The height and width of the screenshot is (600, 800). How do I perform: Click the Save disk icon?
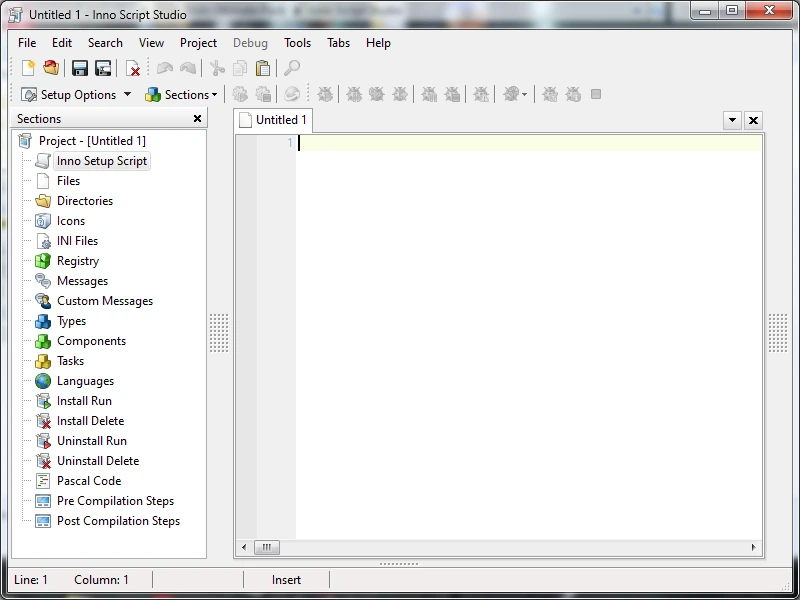(80, 68)
